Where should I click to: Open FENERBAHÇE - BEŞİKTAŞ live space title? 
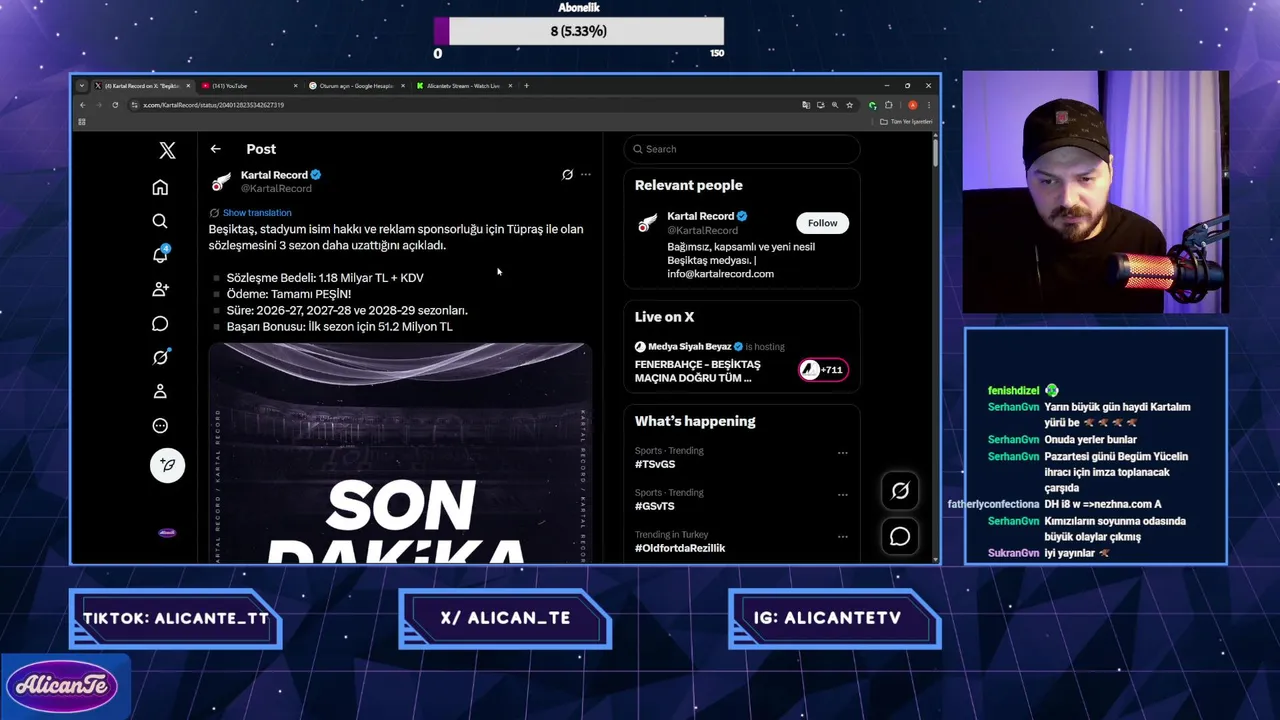point(698,371)
